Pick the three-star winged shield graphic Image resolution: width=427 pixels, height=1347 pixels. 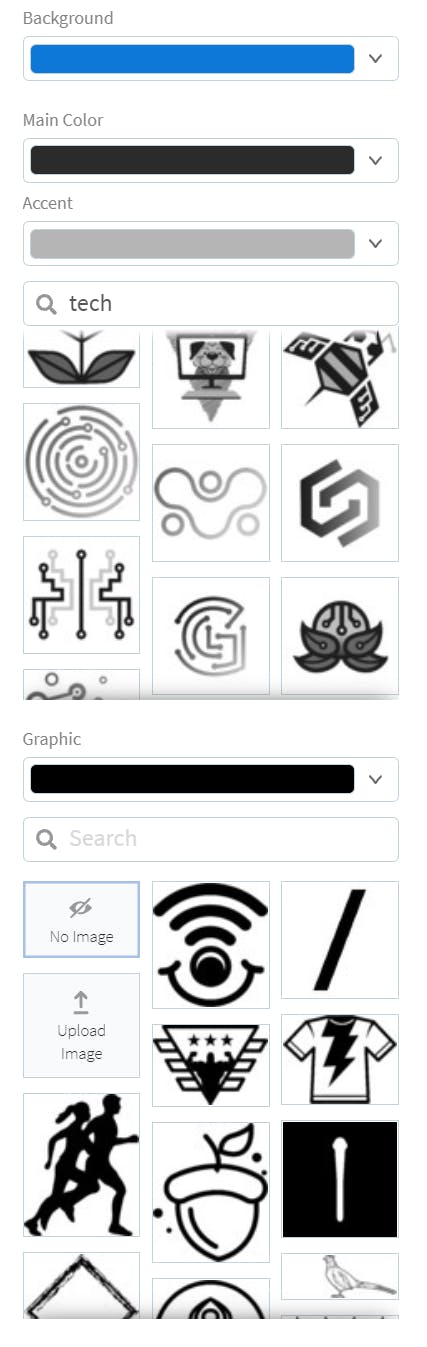[x=211, y=1065]
